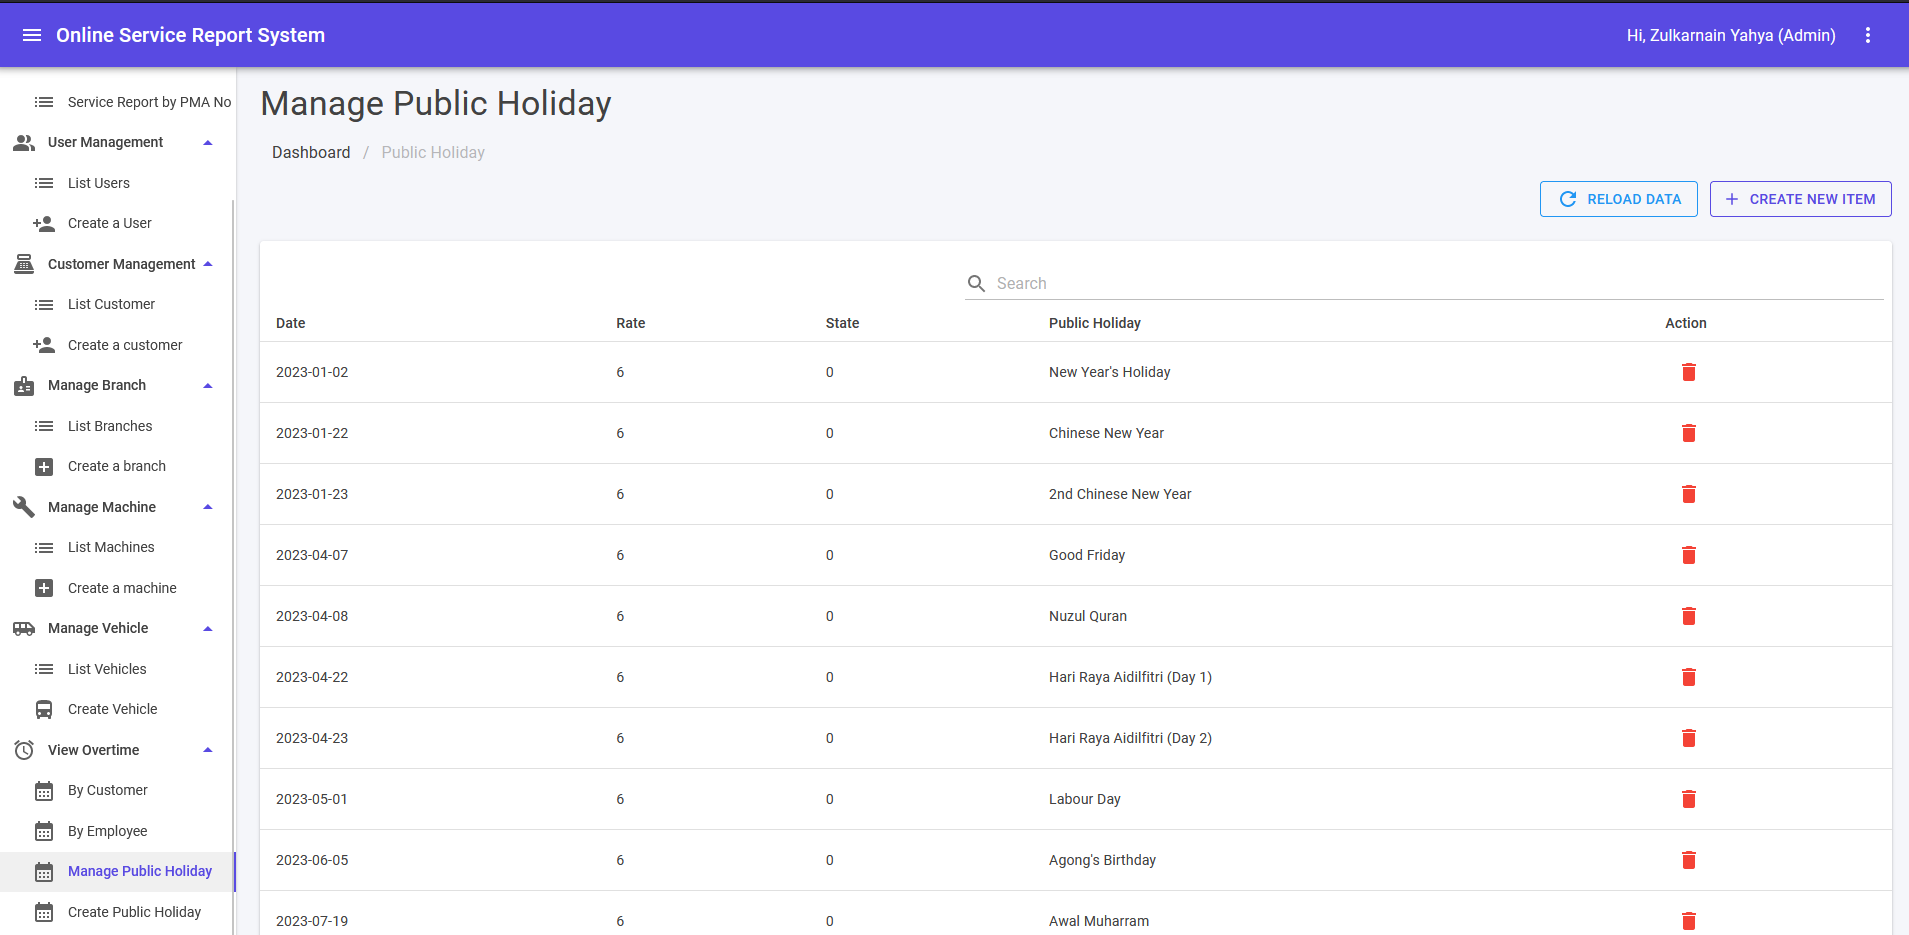This screenshot has width=1909, height=935.
Task: Click the User Management people icon
Action: coord(24,143)
